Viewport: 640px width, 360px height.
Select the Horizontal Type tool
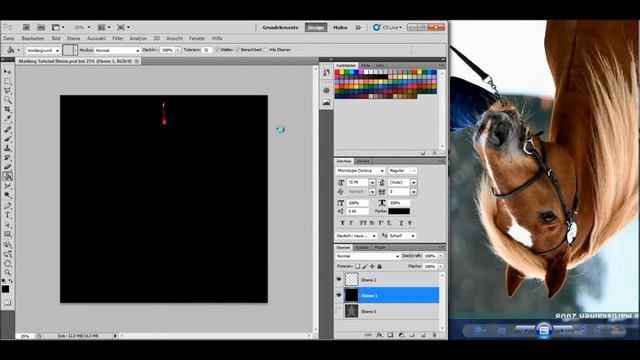(x=7, y=215)
